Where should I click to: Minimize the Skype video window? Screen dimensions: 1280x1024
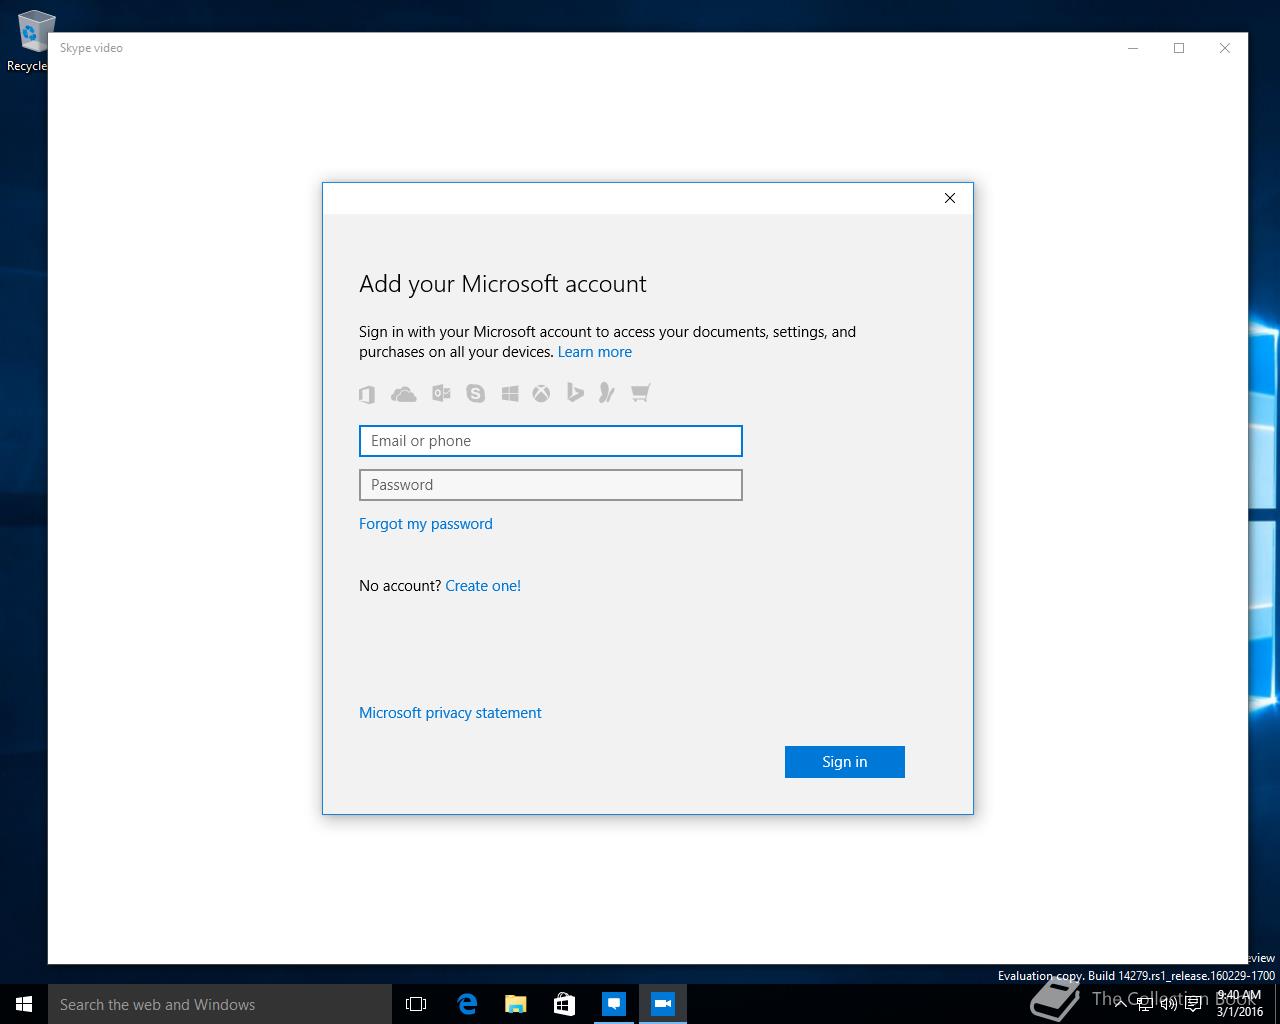(x=1133, y=48)
